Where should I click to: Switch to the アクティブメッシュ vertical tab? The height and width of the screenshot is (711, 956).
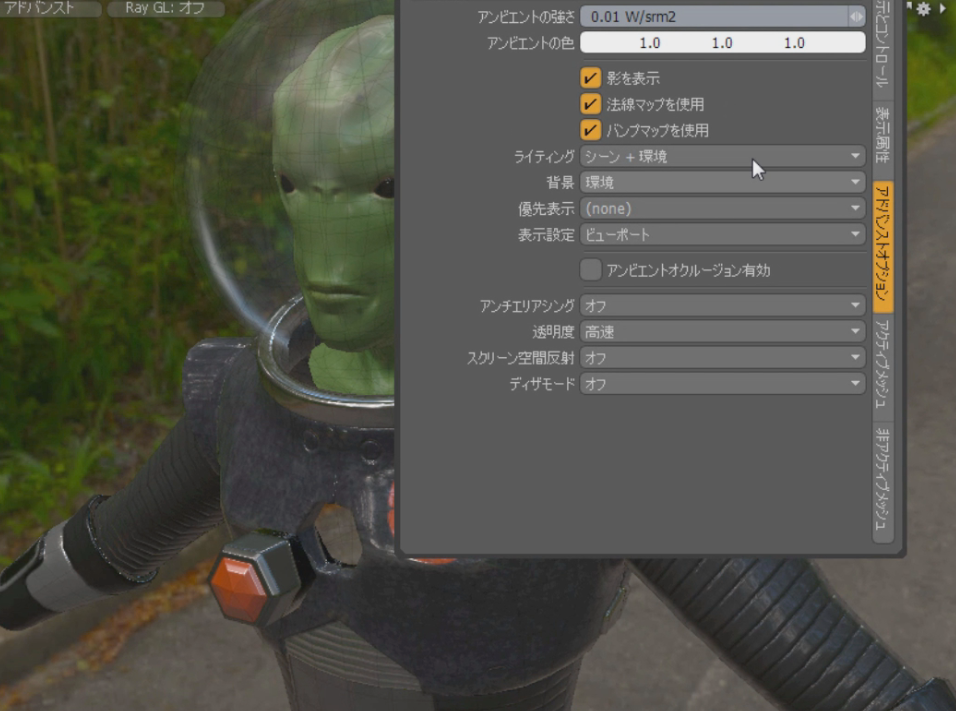pyautogui.click(x=883, y=365)
